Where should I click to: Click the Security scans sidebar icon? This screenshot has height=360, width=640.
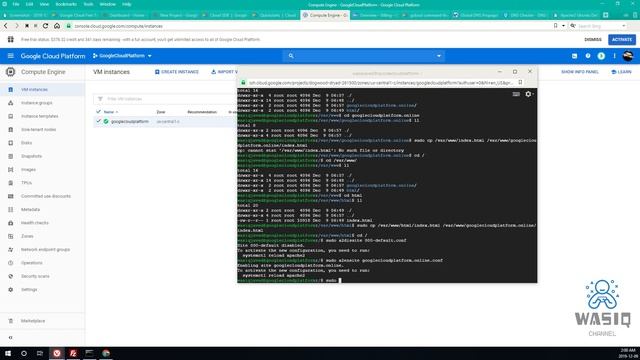pyautogui.click(x=11, y=276)
